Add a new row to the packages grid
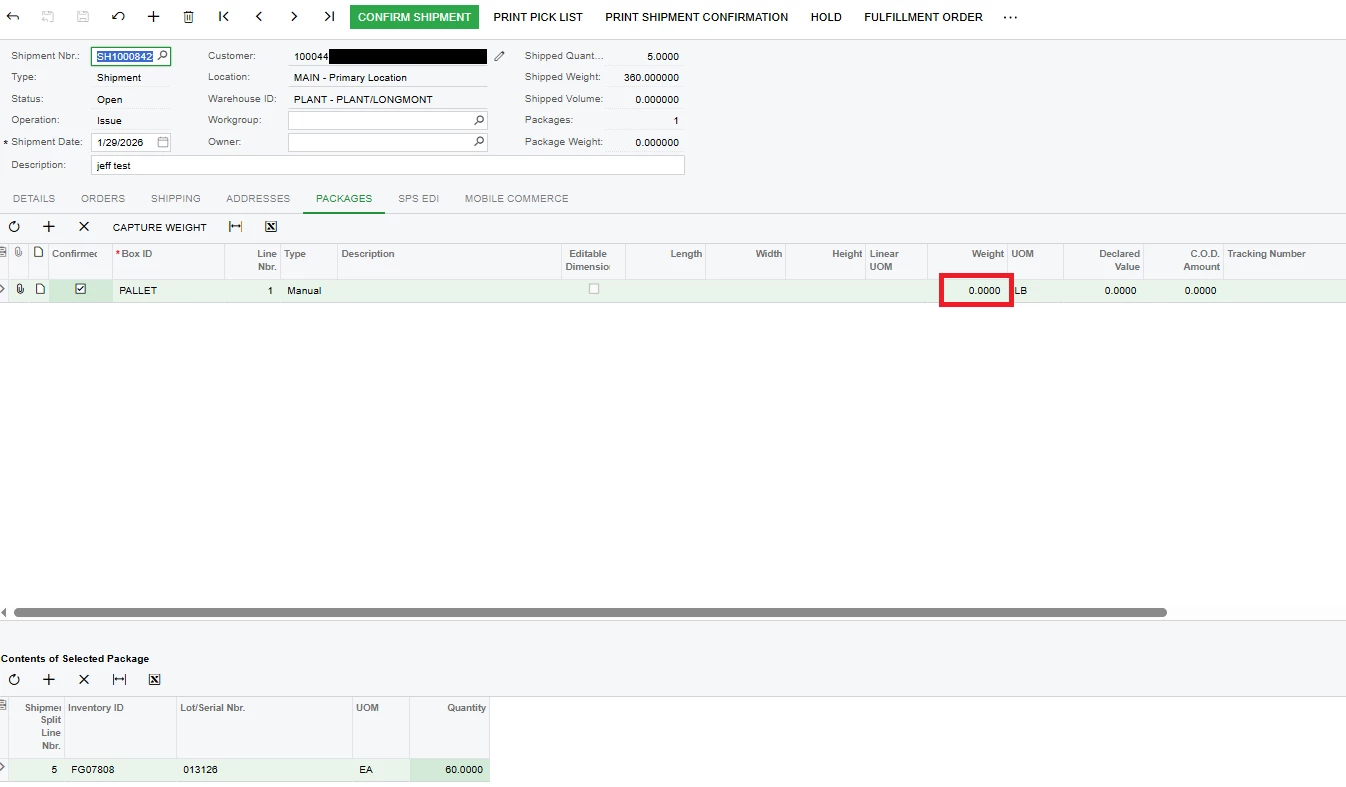 pos(49,227)
